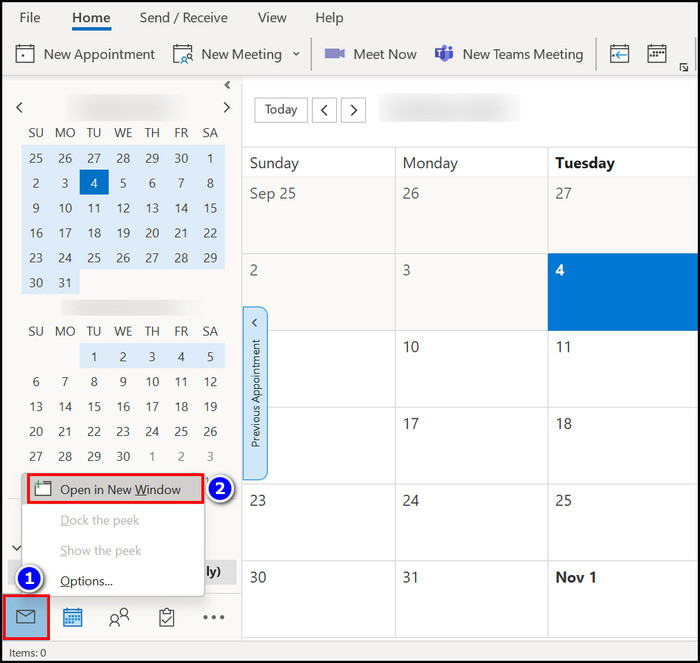Open the People contacts icon
This screenshot has height=663, width=700.
pyautogui.click(x=119, y=617)
